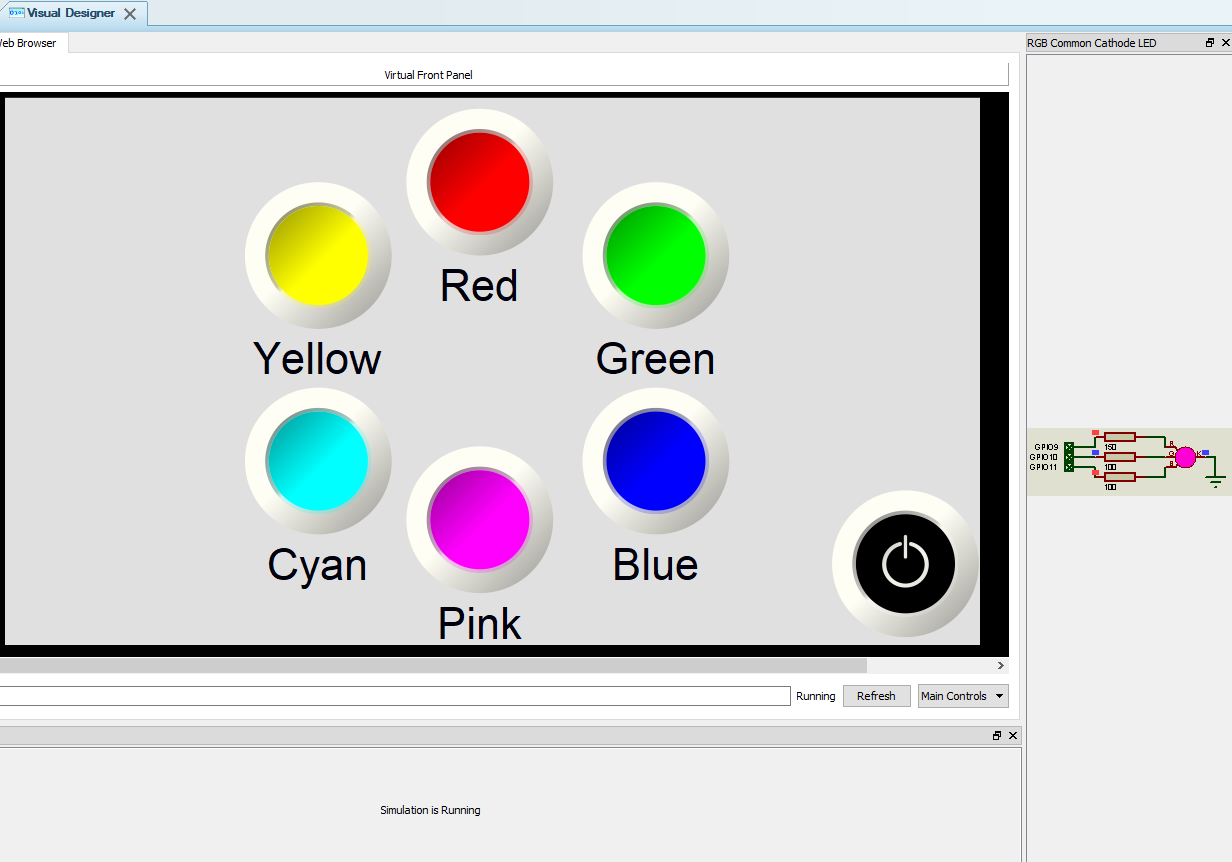Click the horizontal scrollbar right arrow

1000,665
